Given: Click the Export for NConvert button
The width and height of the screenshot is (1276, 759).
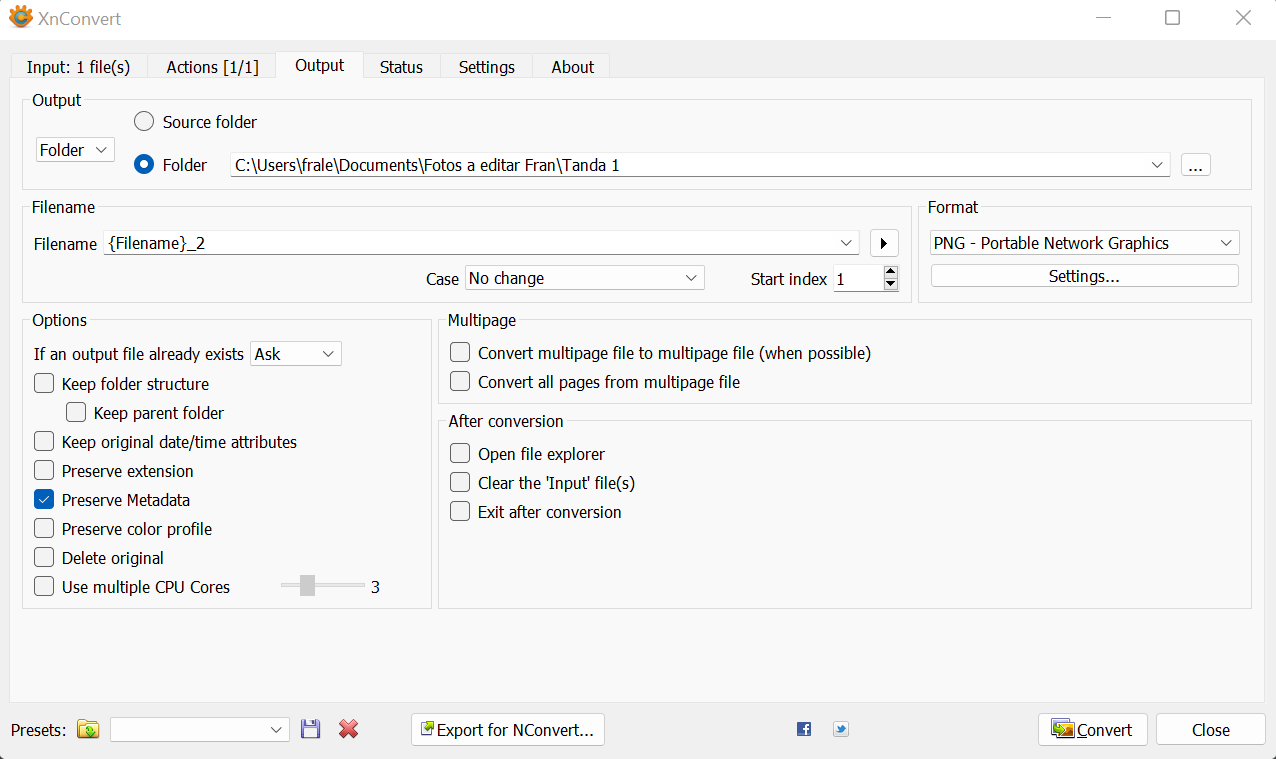Looking at the screenshot, I should coord(507,730).
